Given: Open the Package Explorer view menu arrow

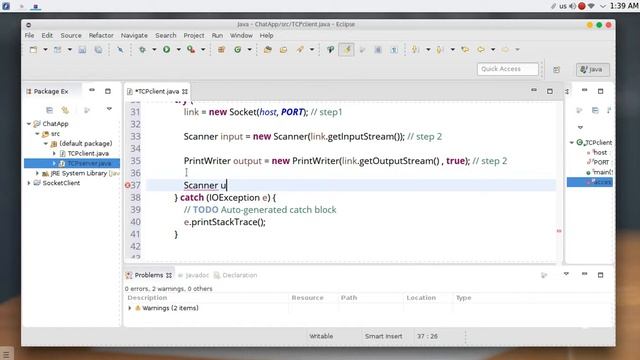Looking at the screenshot, I should coord(109,109).
